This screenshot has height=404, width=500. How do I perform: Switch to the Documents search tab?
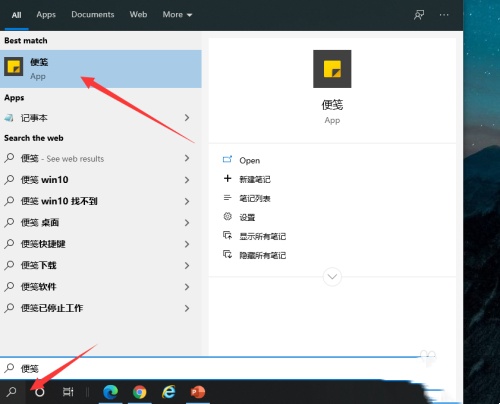point(93,15)
